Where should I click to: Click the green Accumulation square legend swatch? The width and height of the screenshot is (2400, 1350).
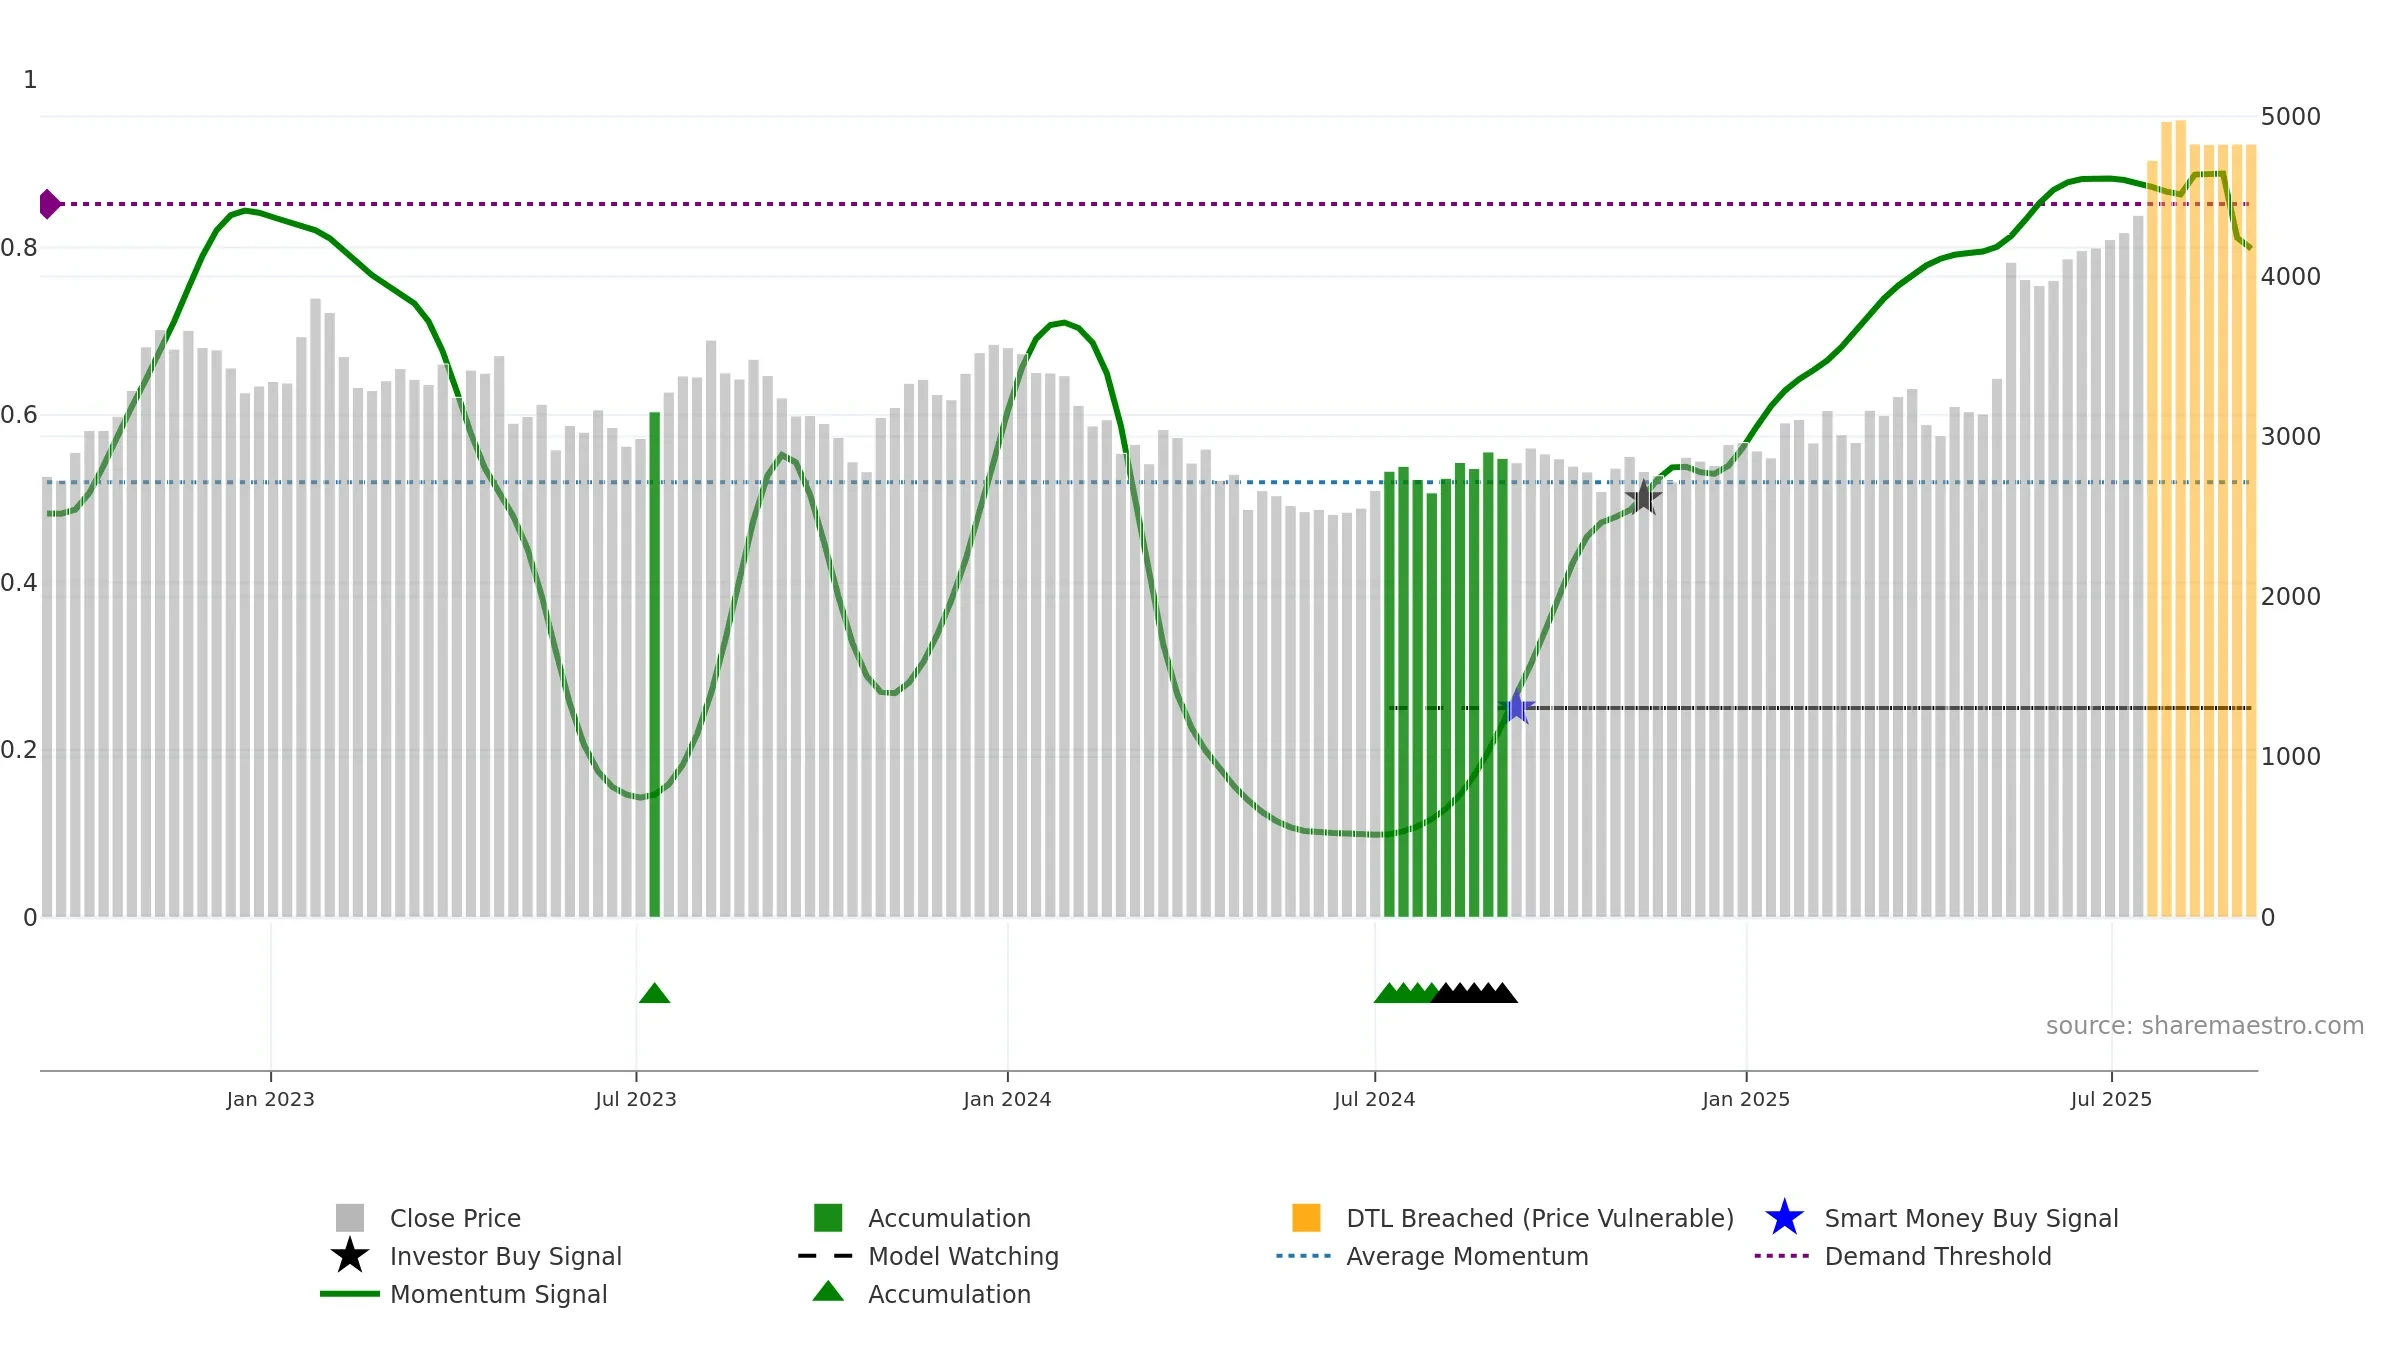point(828,1218)
